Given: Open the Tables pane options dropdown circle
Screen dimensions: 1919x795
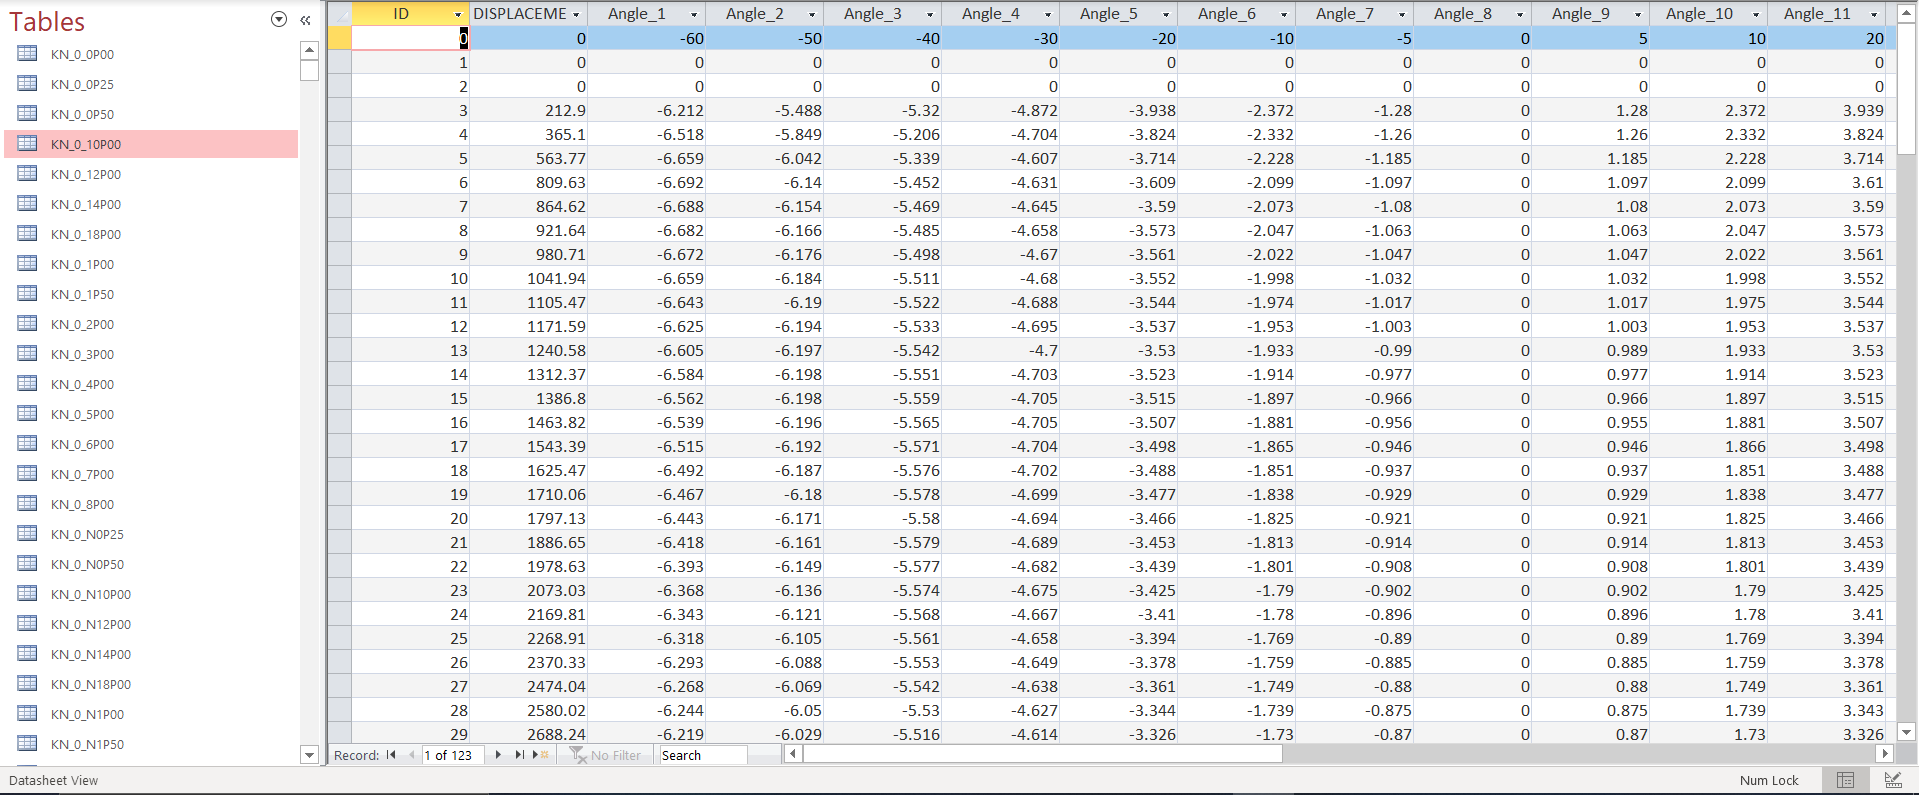Looking at the screenshot, I should tap(279, 20).
